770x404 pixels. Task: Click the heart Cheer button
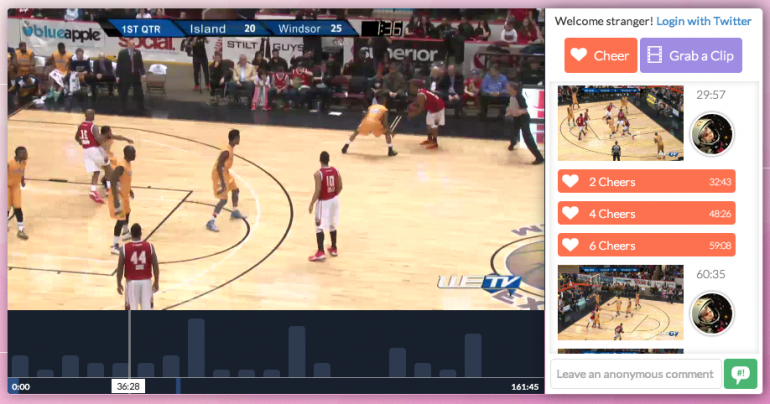[x=600, y=55]
